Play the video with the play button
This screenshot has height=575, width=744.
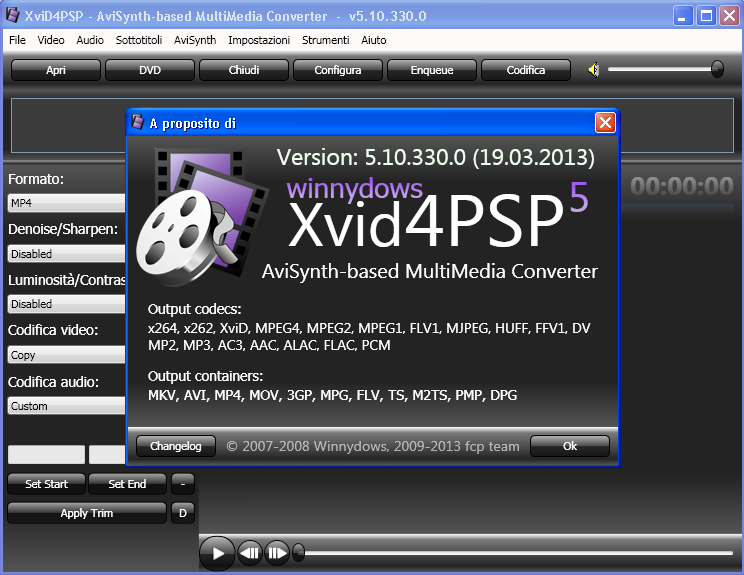click(x=217, y=553)
